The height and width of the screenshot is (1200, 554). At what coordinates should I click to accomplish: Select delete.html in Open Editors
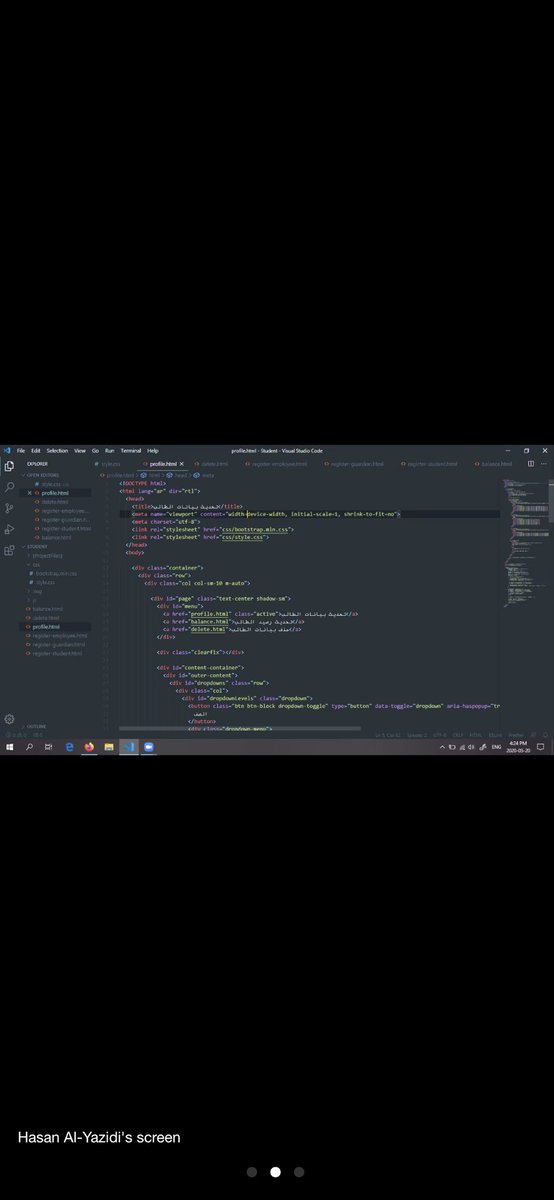55,502
